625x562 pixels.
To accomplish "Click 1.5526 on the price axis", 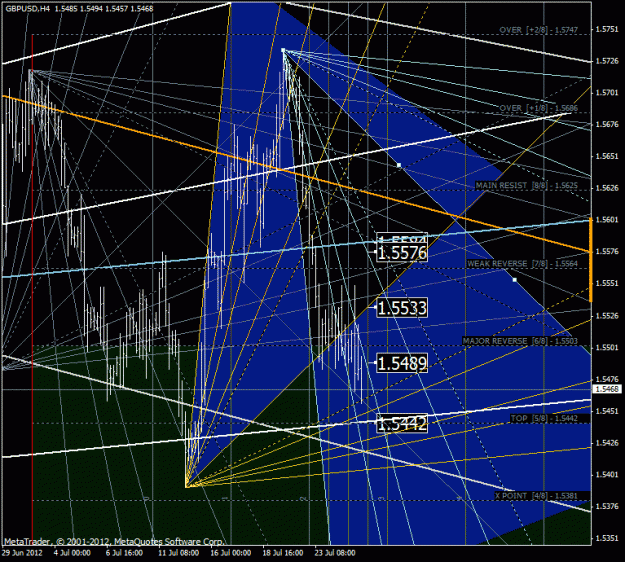I will pos(607,316).
